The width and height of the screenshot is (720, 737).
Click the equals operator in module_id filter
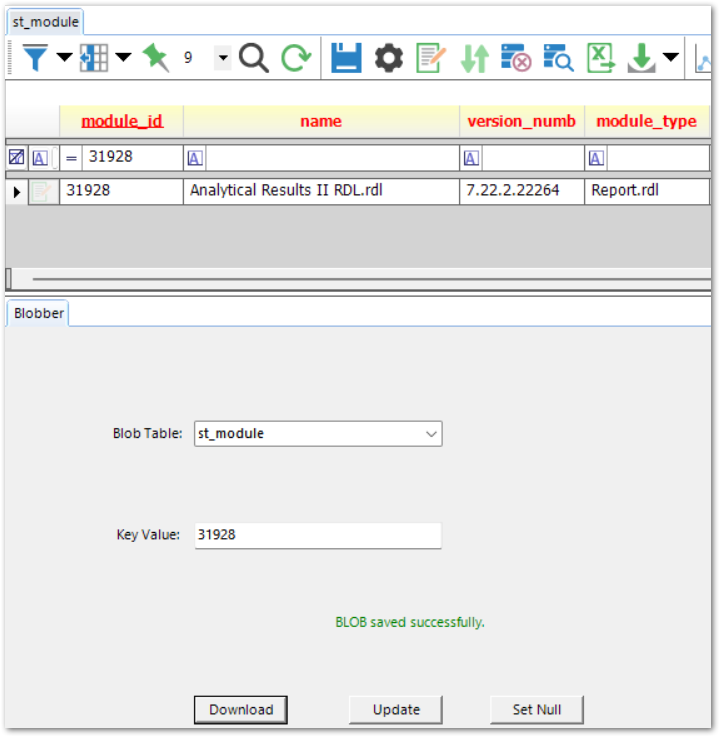71,158
